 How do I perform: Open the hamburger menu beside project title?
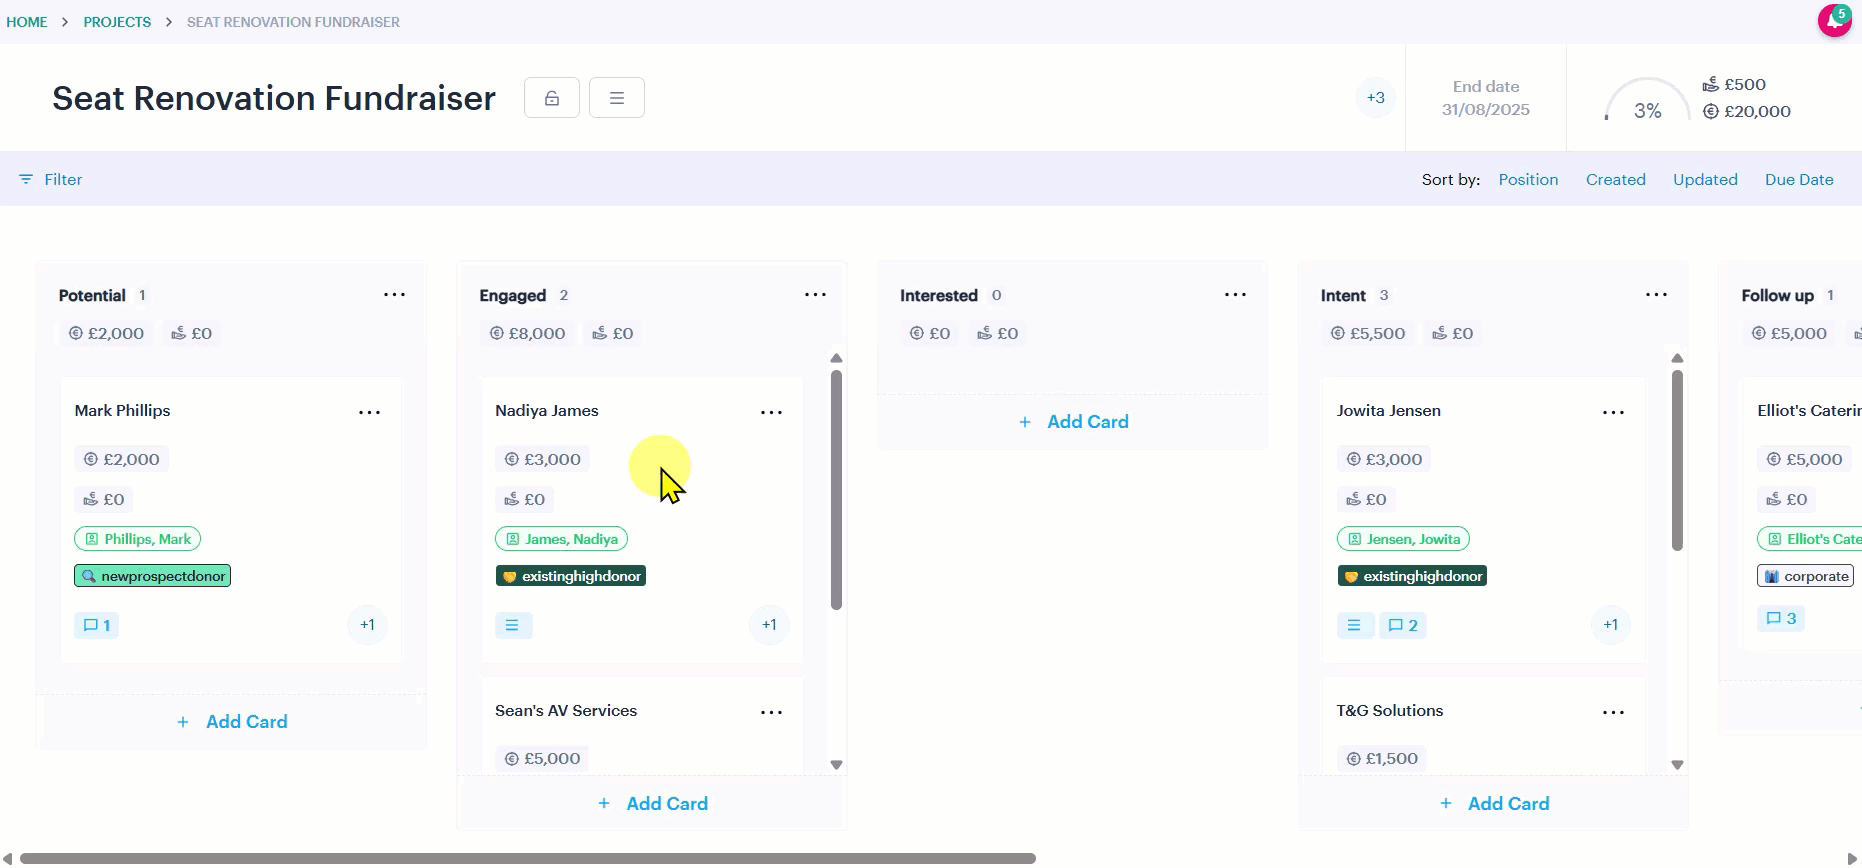[617, 98]
